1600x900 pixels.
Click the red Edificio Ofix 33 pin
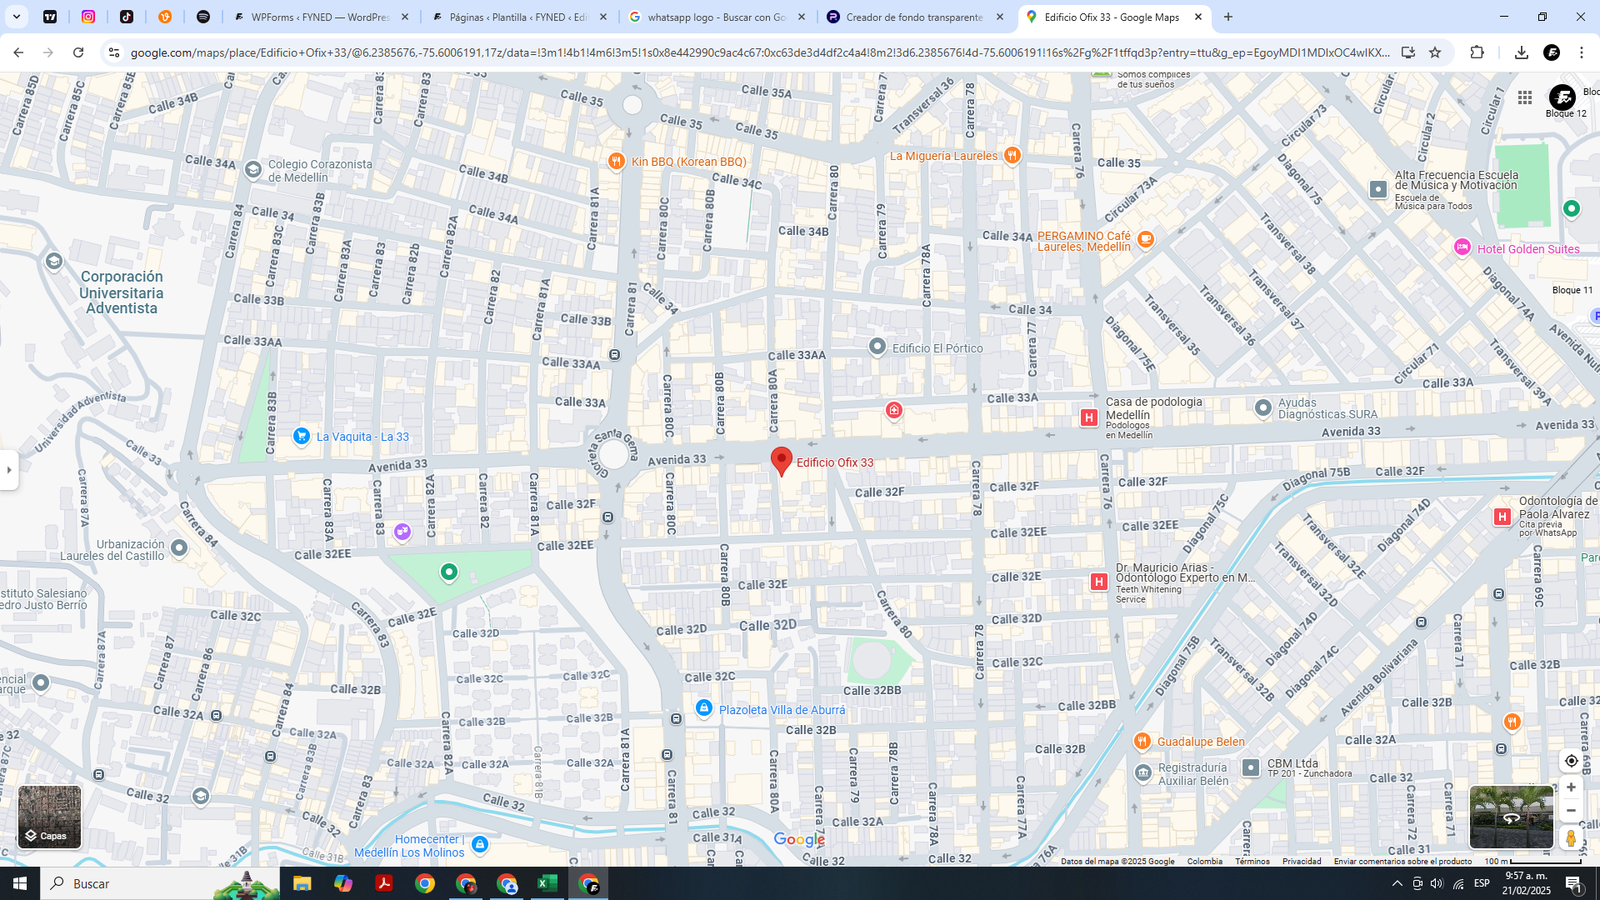tap(781, 460)
